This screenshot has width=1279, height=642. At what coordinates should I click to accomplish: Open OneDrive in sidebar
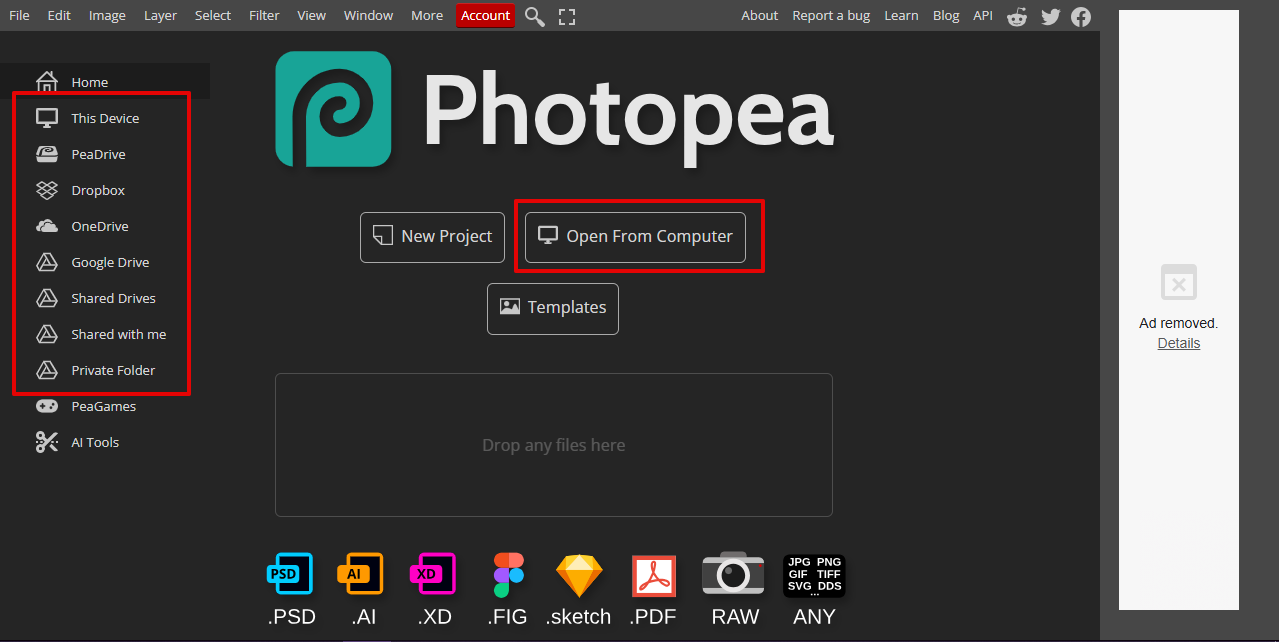pyautogui.click(x=105, y=226)
